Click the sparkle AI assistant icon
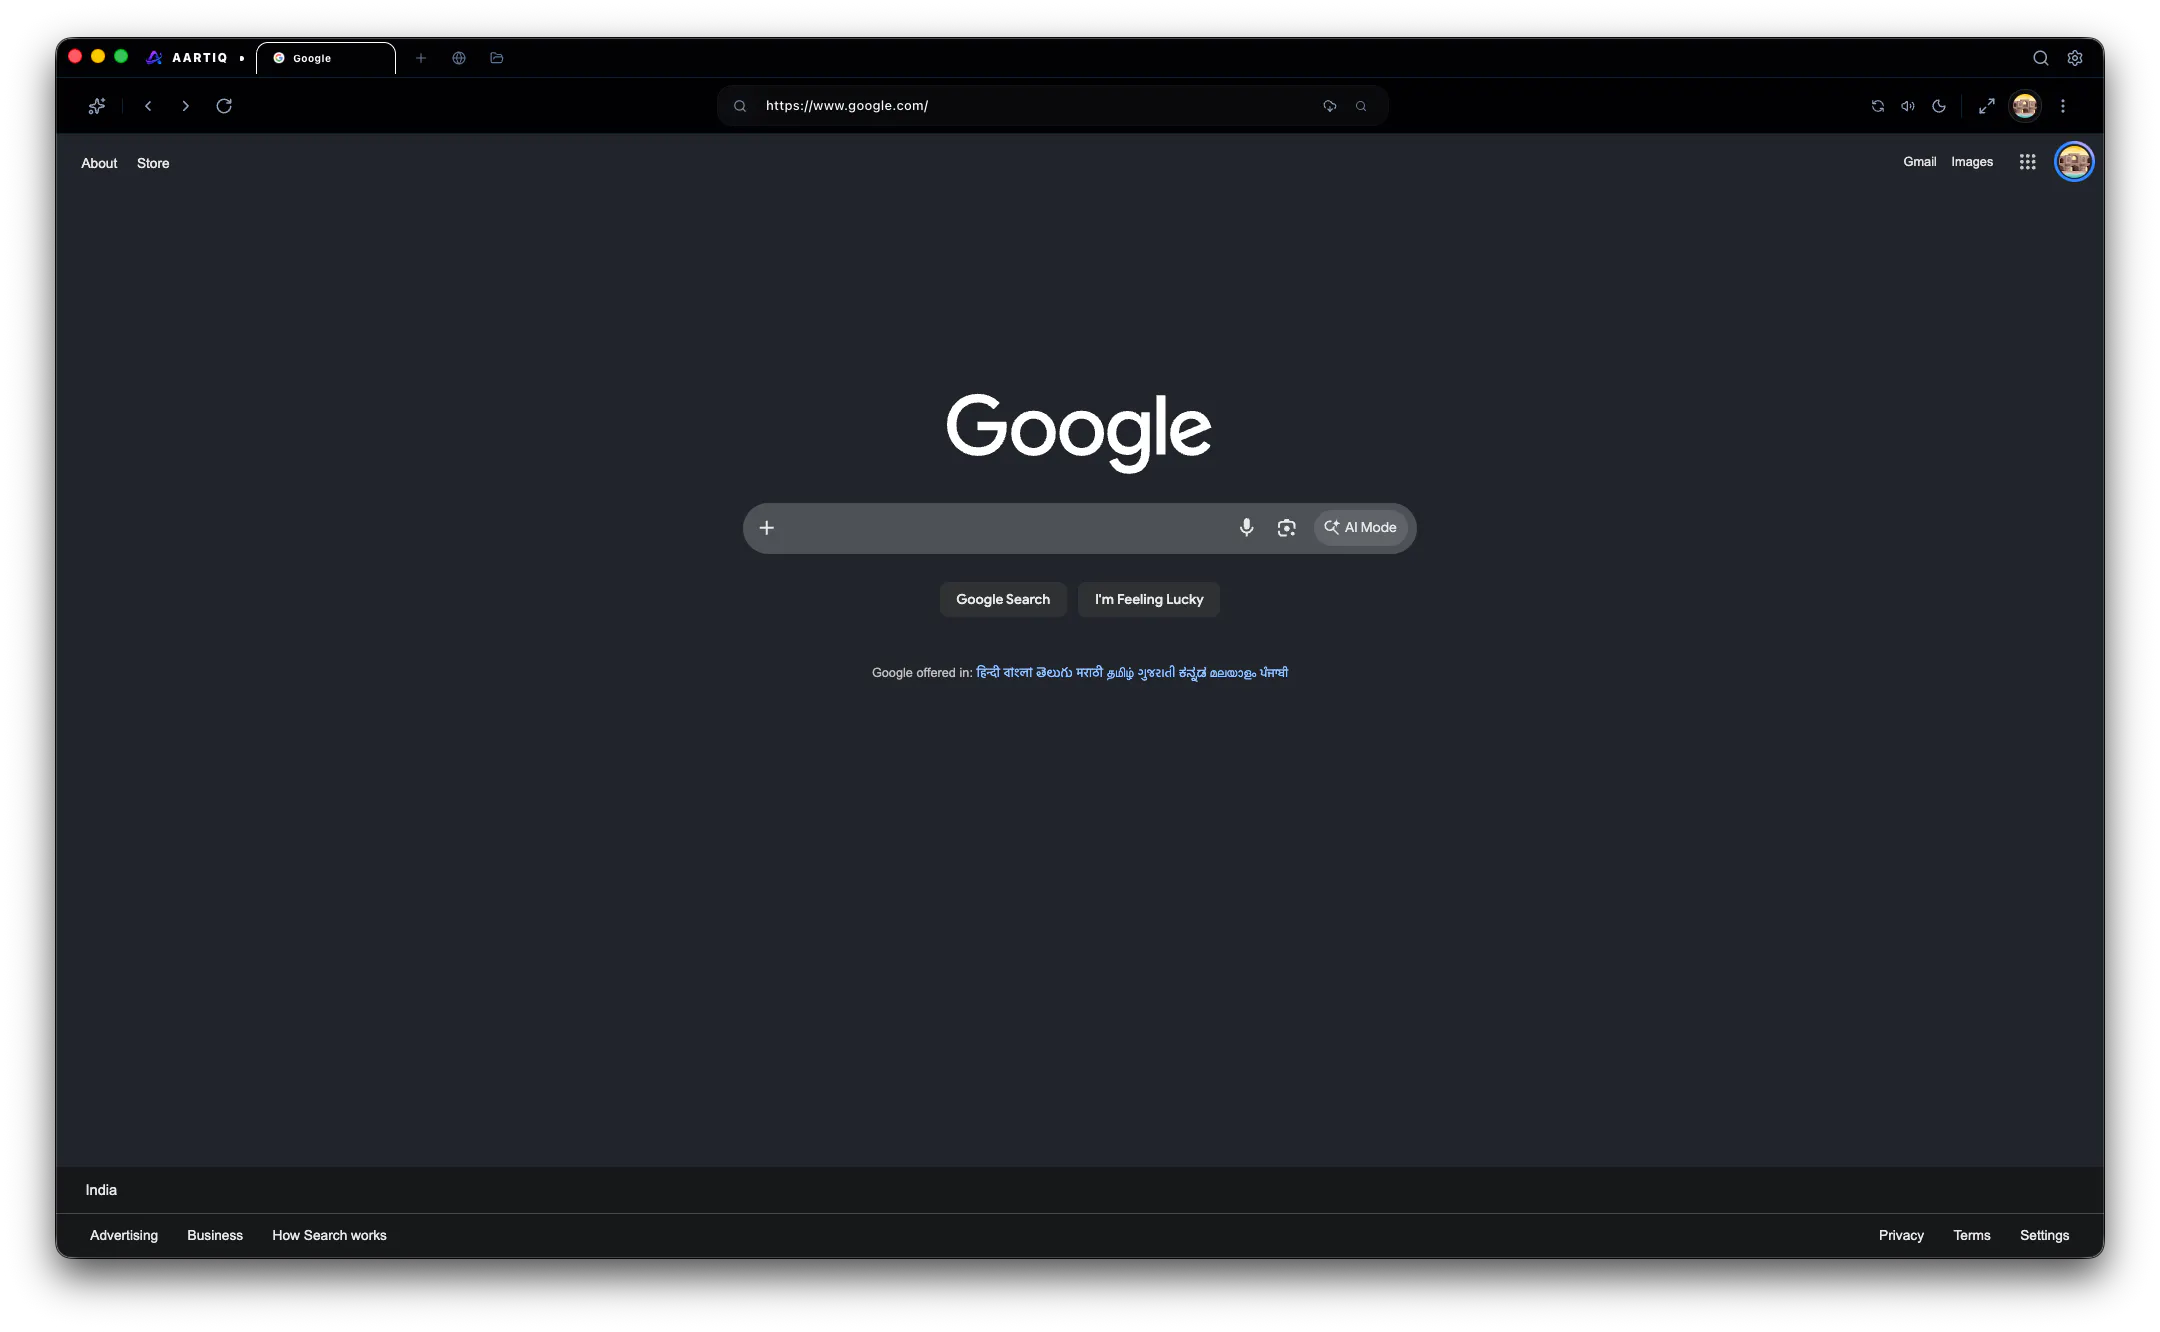This screenshot has width=2160, height=1332. (97, 106)
